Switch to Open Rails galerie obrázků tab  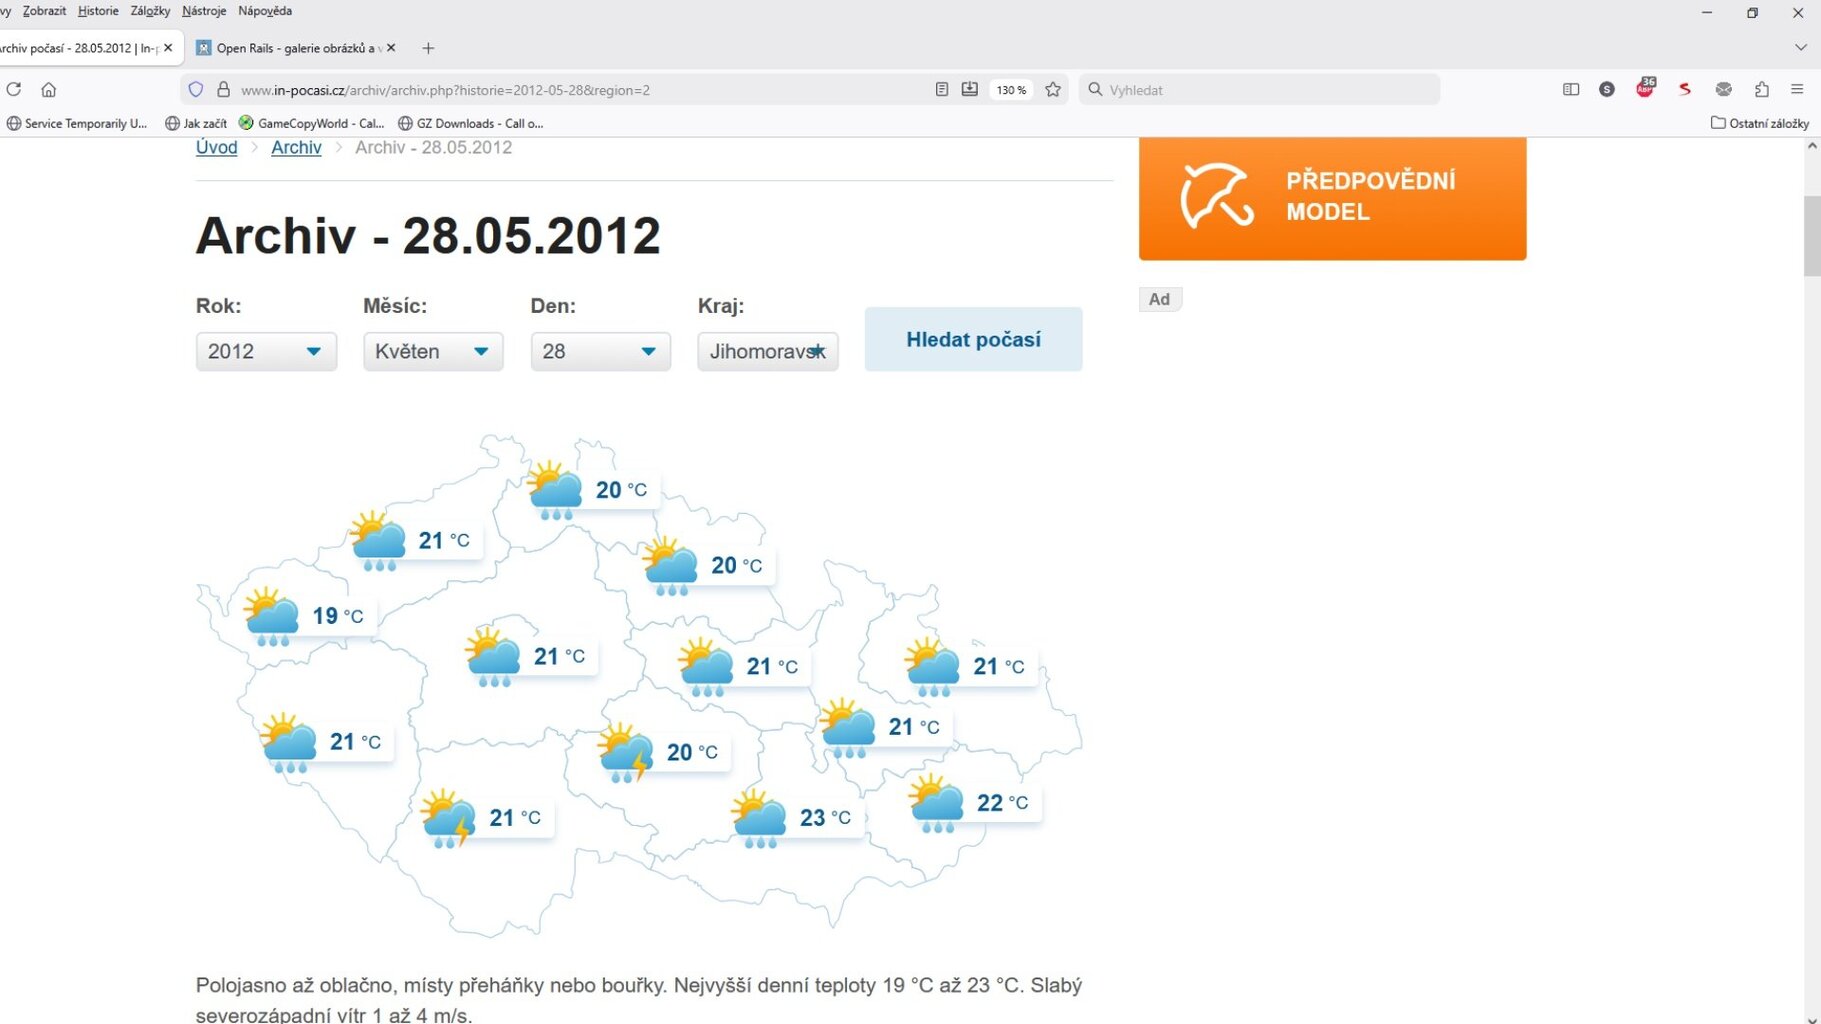pyautogui.click(x=296, y=48)
